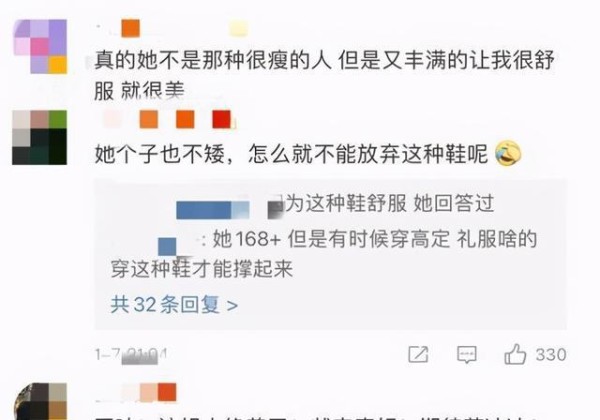
Task: Open the blue blurred replier name before 为这种鞋舒服
Action: pyautogui.click(x=213, y=210)
